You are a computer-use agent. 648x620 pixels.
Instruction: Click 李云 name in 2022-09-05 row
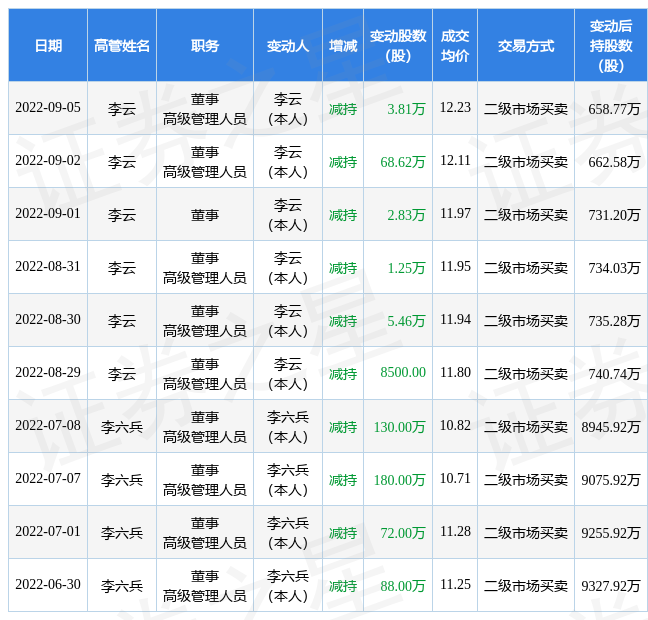pos(122,109)
